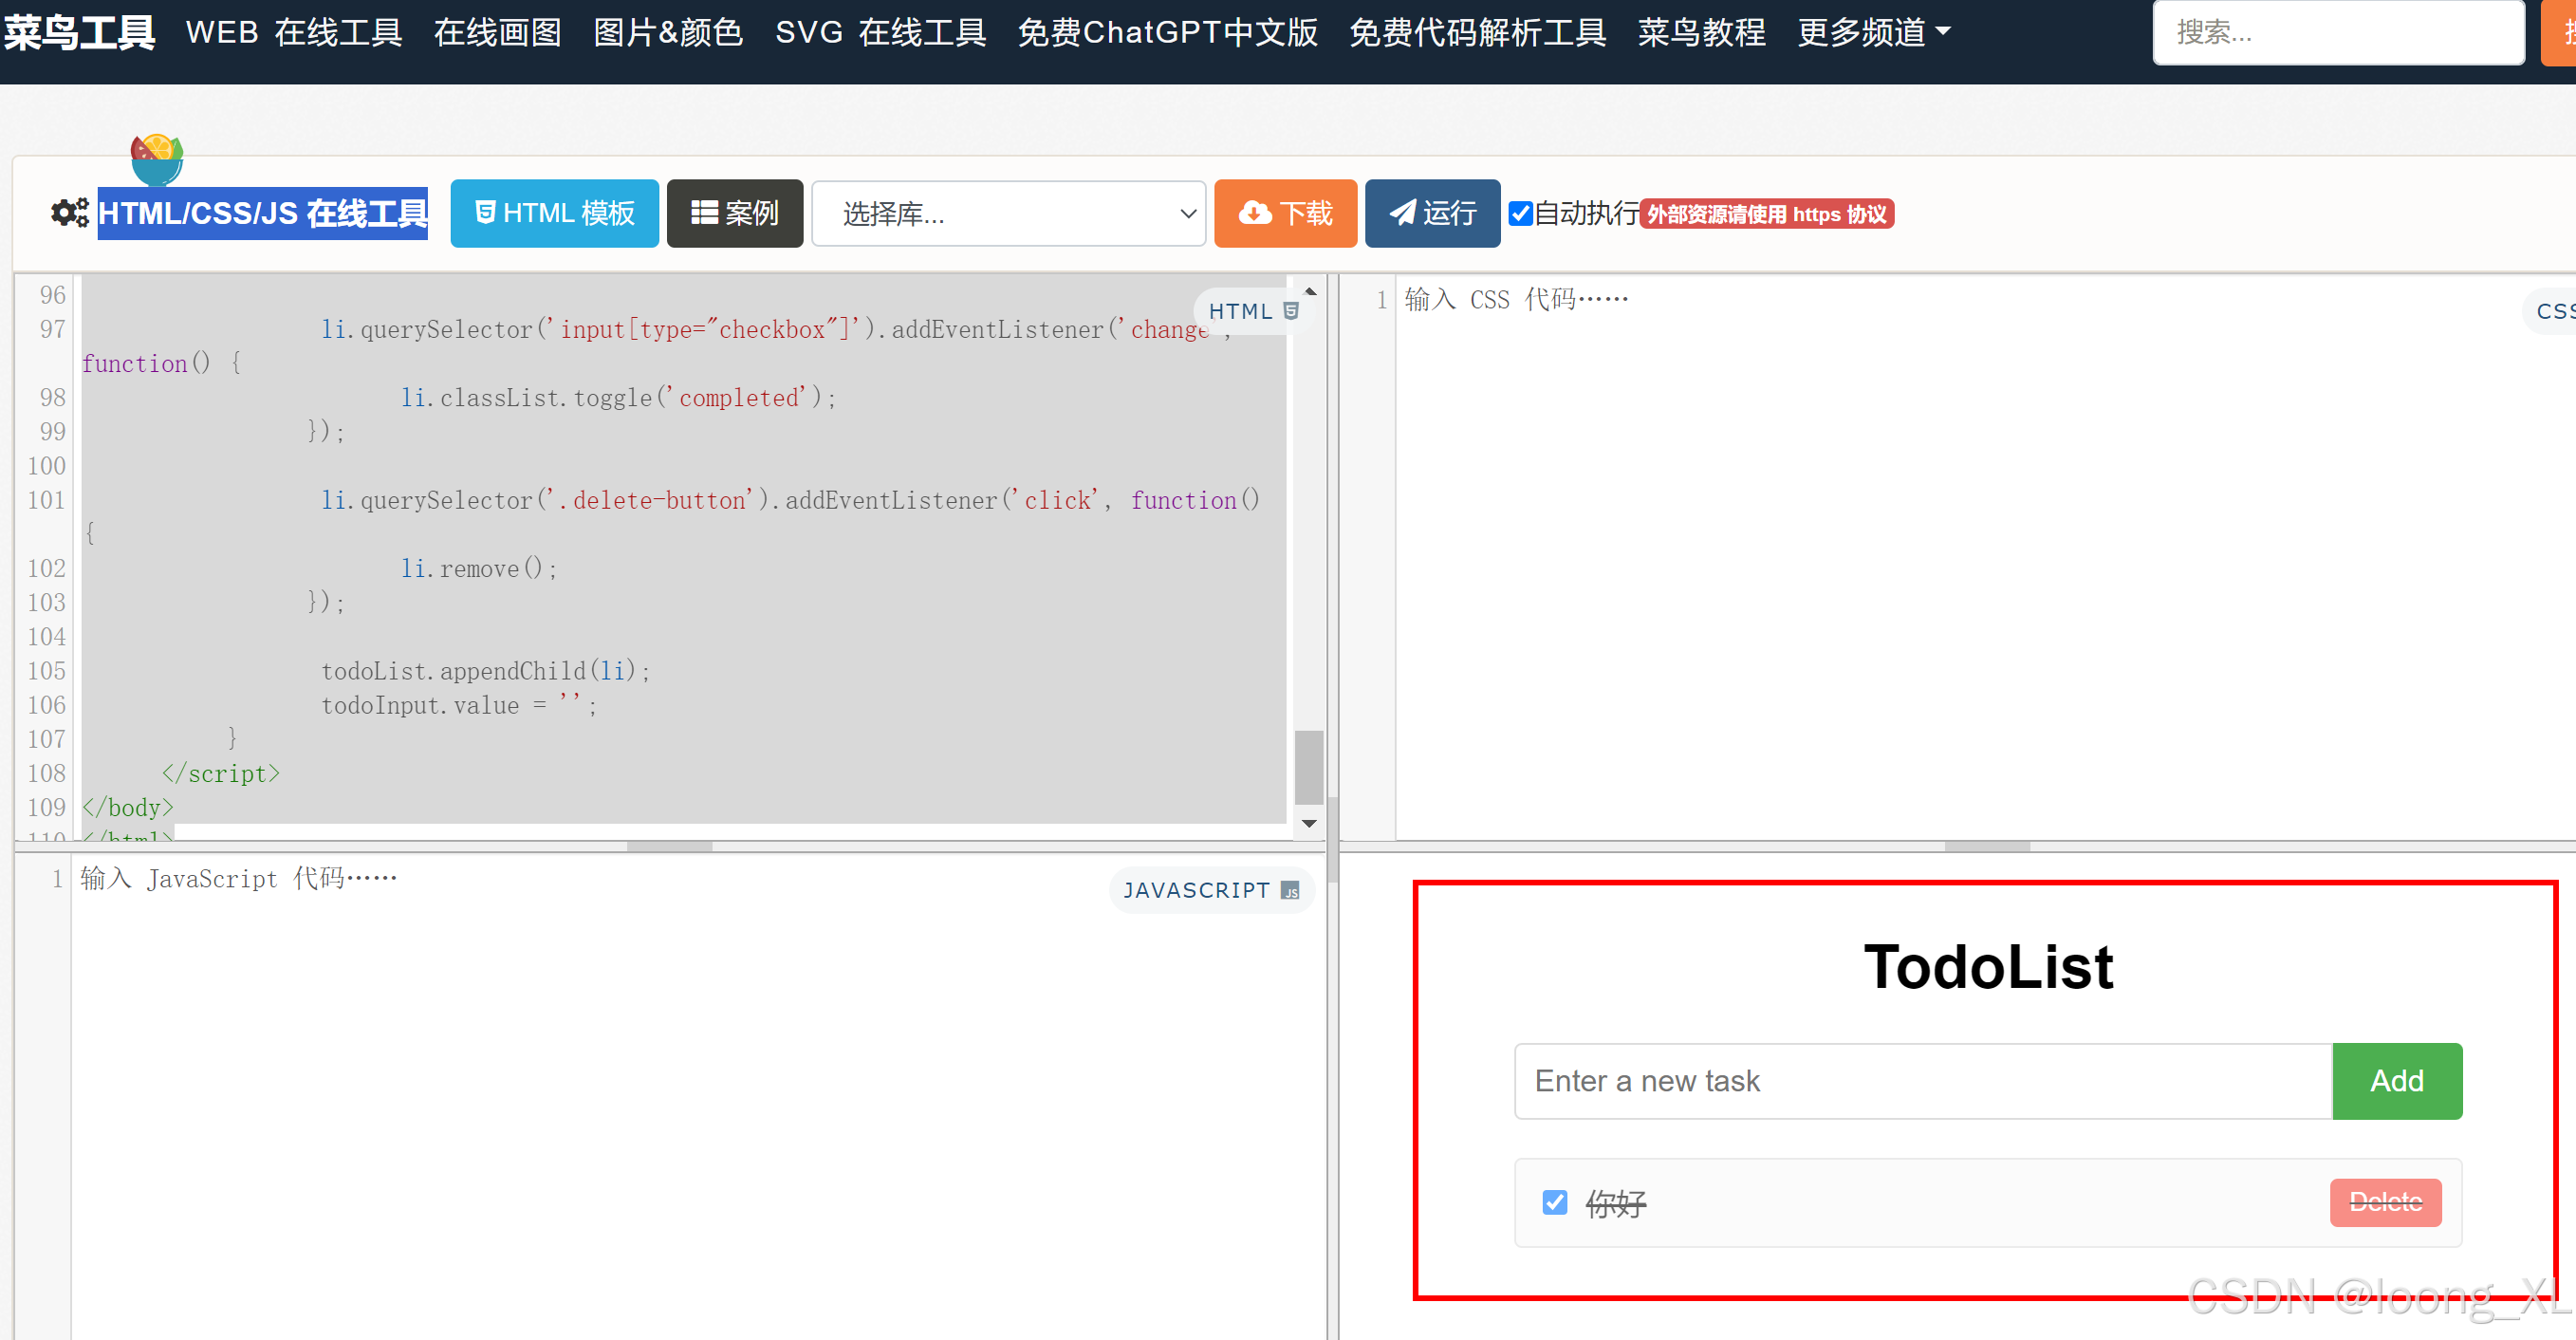Click the fruit bowl logo icon

(x=157, y=160)
